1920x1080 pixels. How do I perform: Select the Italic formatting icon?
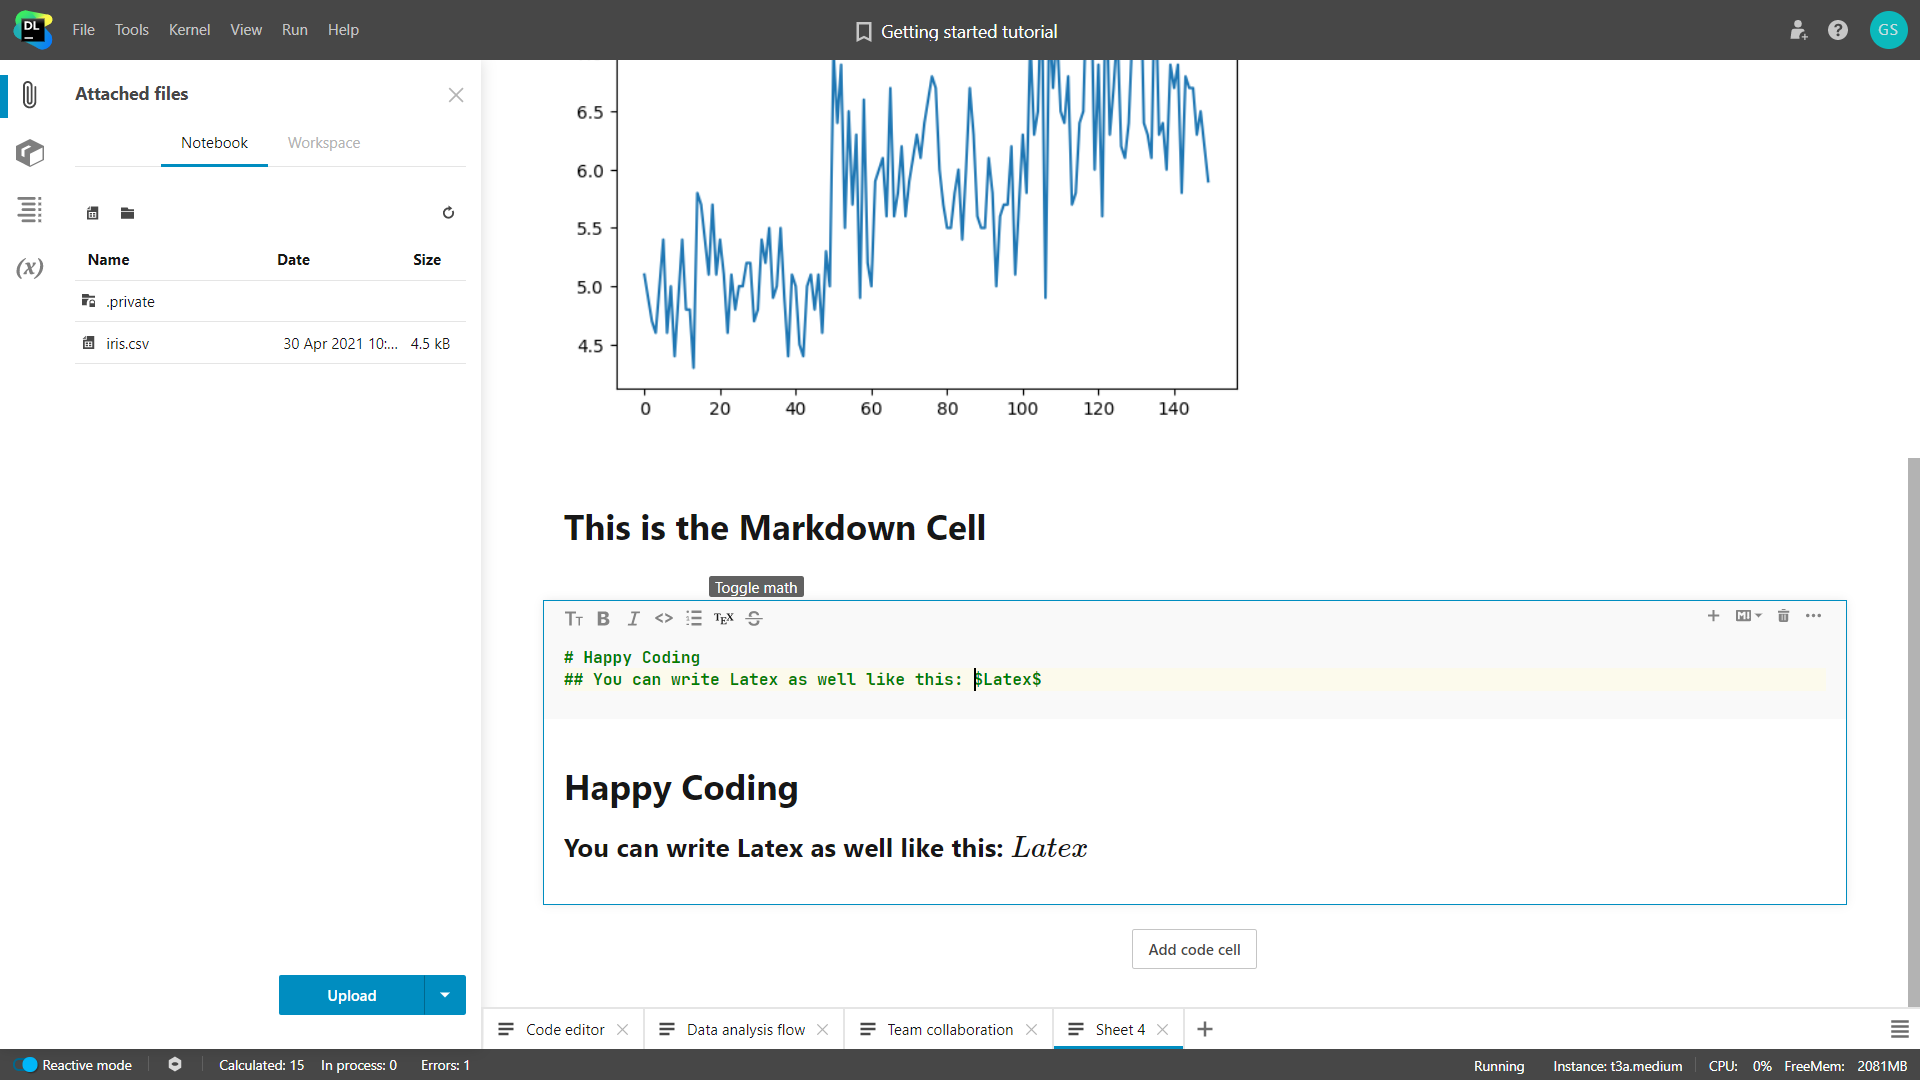(x=633, y=617)
